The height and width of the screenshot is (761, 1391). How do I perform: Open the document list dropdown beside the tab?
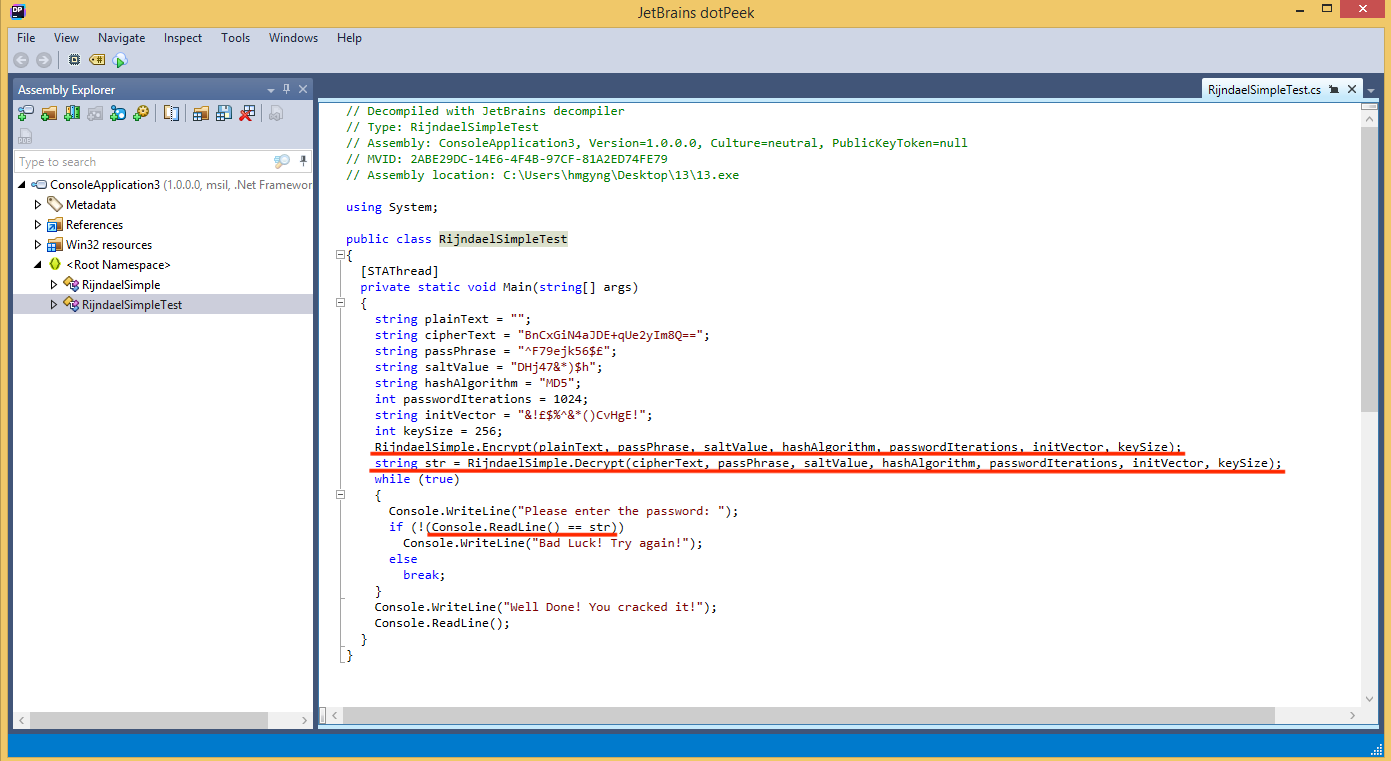pos(1371,90)
